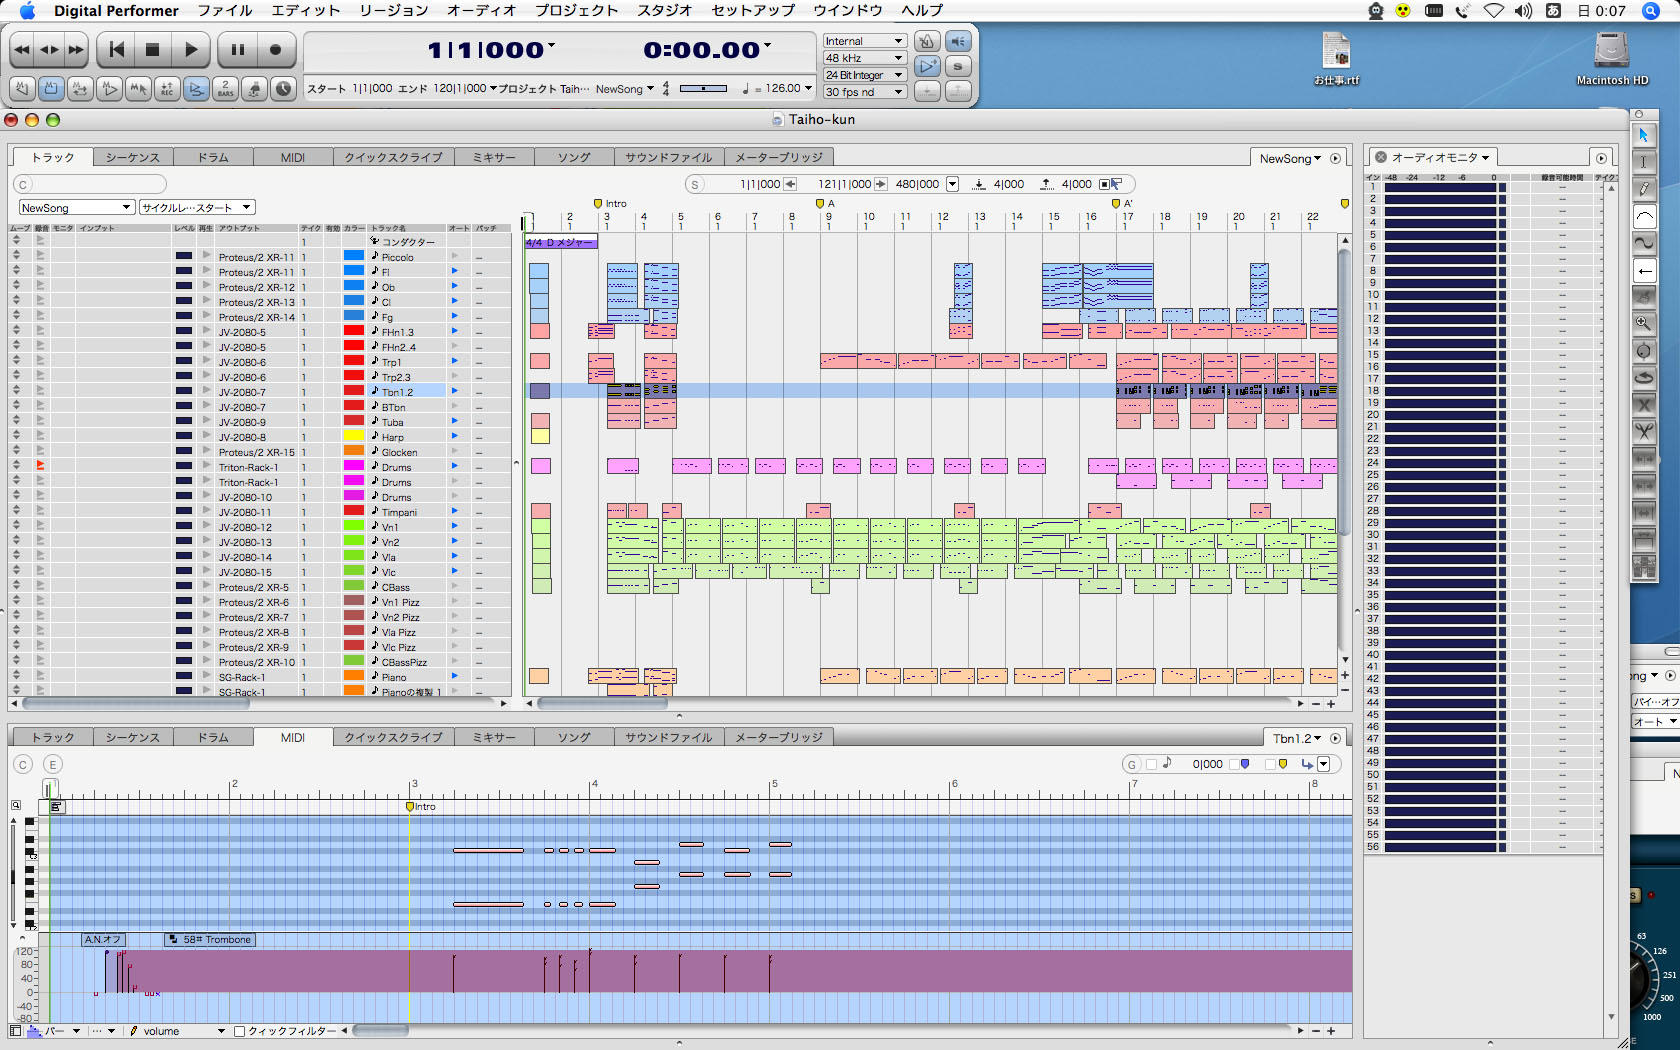The width and height of the screenshot is (1680, 1050).
Task: Toggle the wait-for-note clock button
Action: [284, 89]
